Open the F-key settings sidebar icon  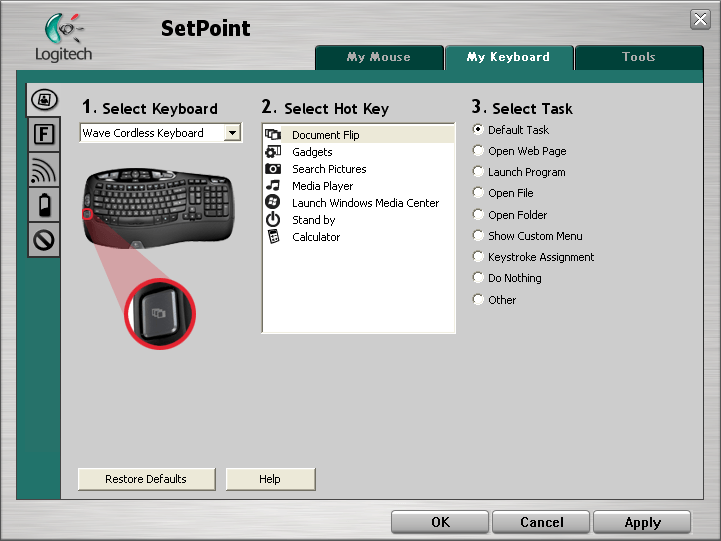click(x=44, y=135)
